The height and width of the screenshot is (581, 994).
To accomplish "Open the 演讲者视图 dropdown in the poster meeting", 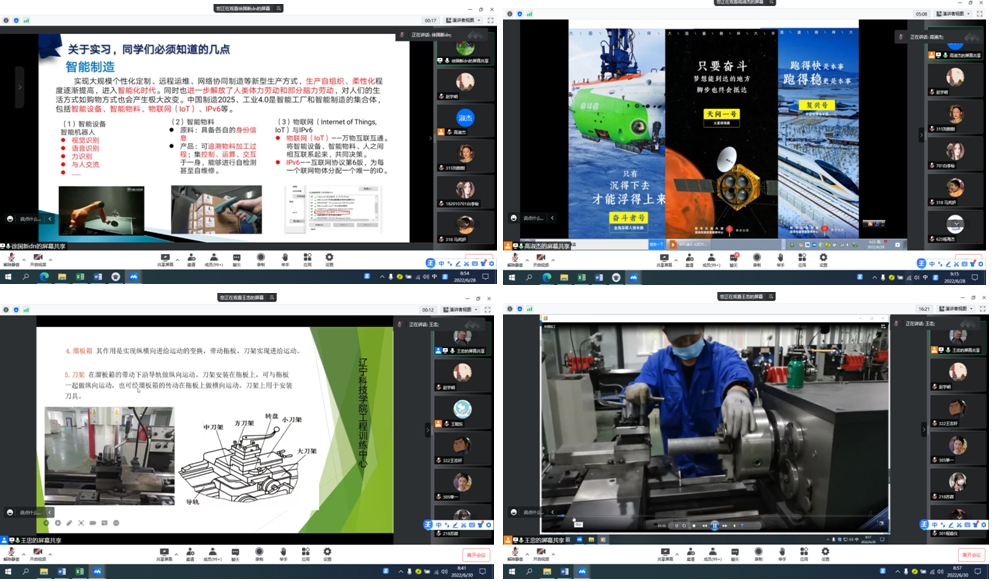I will (953, 14).
